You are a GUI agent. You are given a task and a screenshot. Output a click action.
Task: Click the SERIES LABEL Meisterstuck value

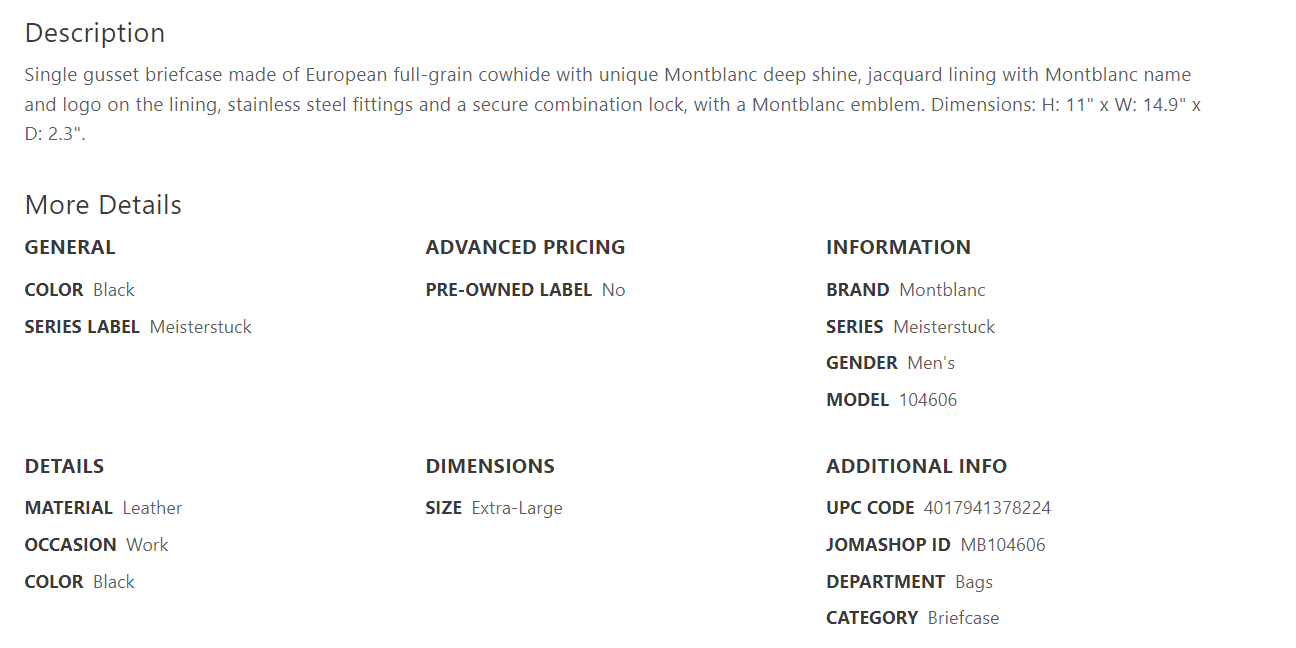[x=200, y=327]
